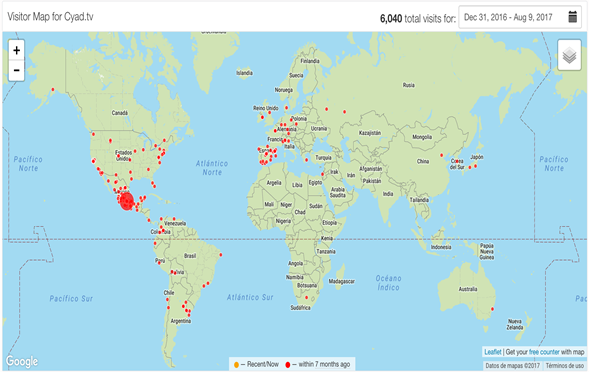This screenshot has width=589, height=372.
Task: Open the map layers switcher
Action: click(x=569, y=55)
